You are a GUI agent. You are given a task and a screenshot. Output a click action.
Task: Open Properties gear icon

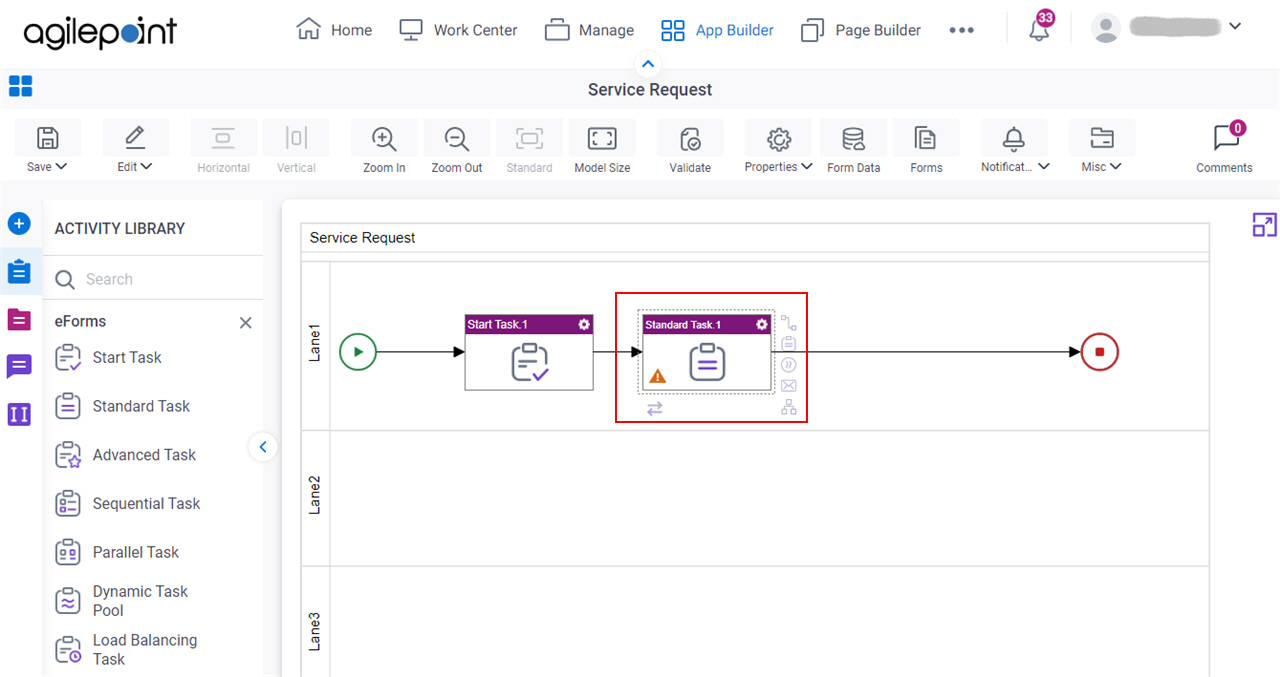pos(779,138)
